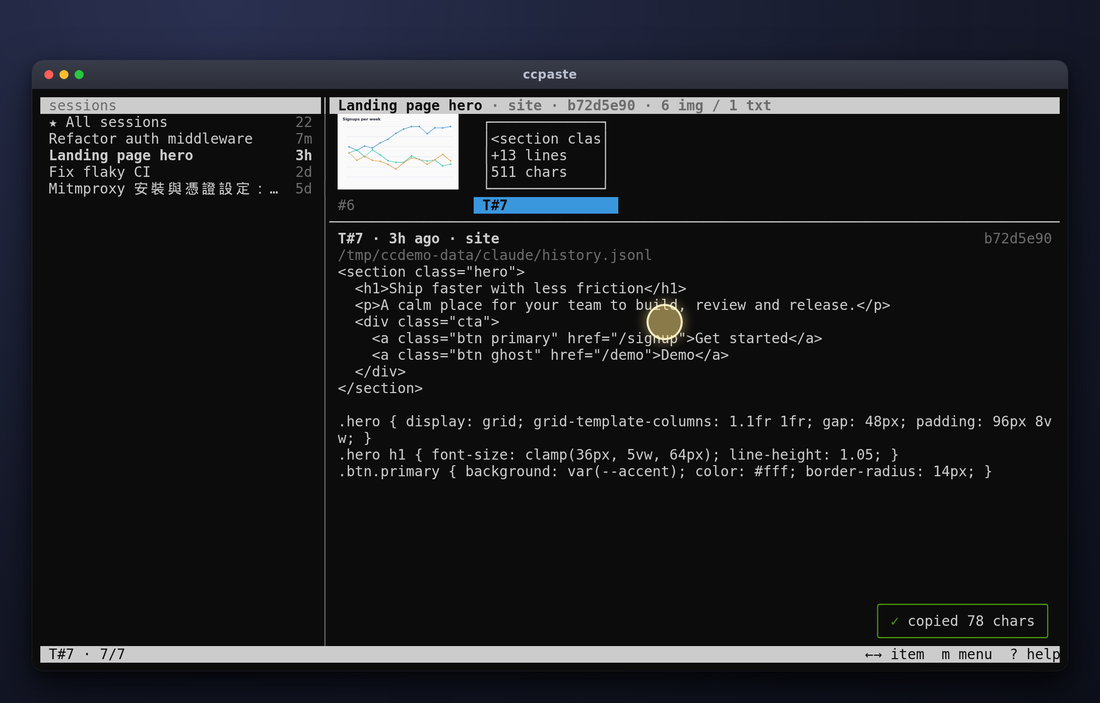This screenshot has height=703, width=1100.
Task: Click the Demo ghost button code line
Action: (x=550, y=356)
